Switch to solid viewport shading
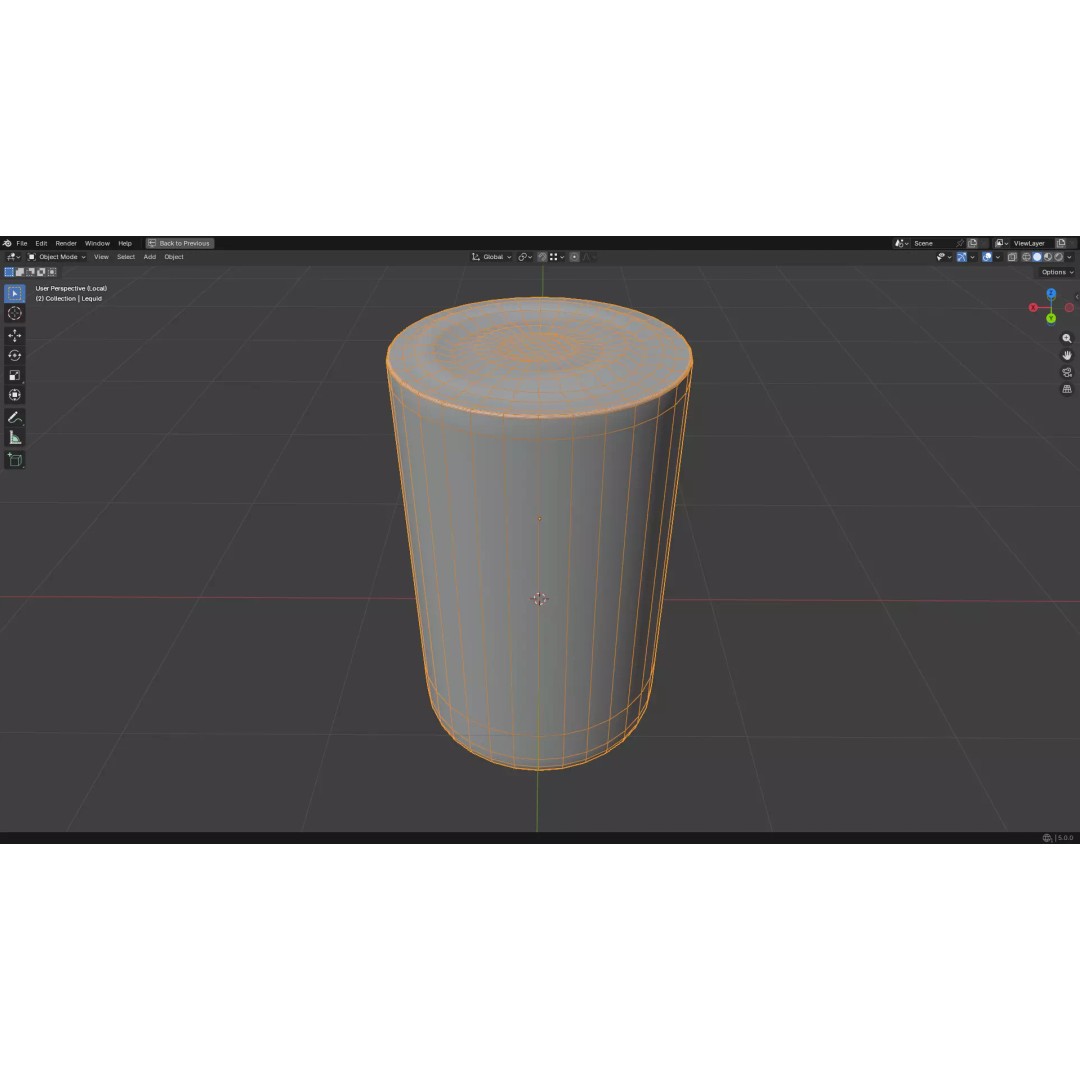 [x=1037, y=257]
